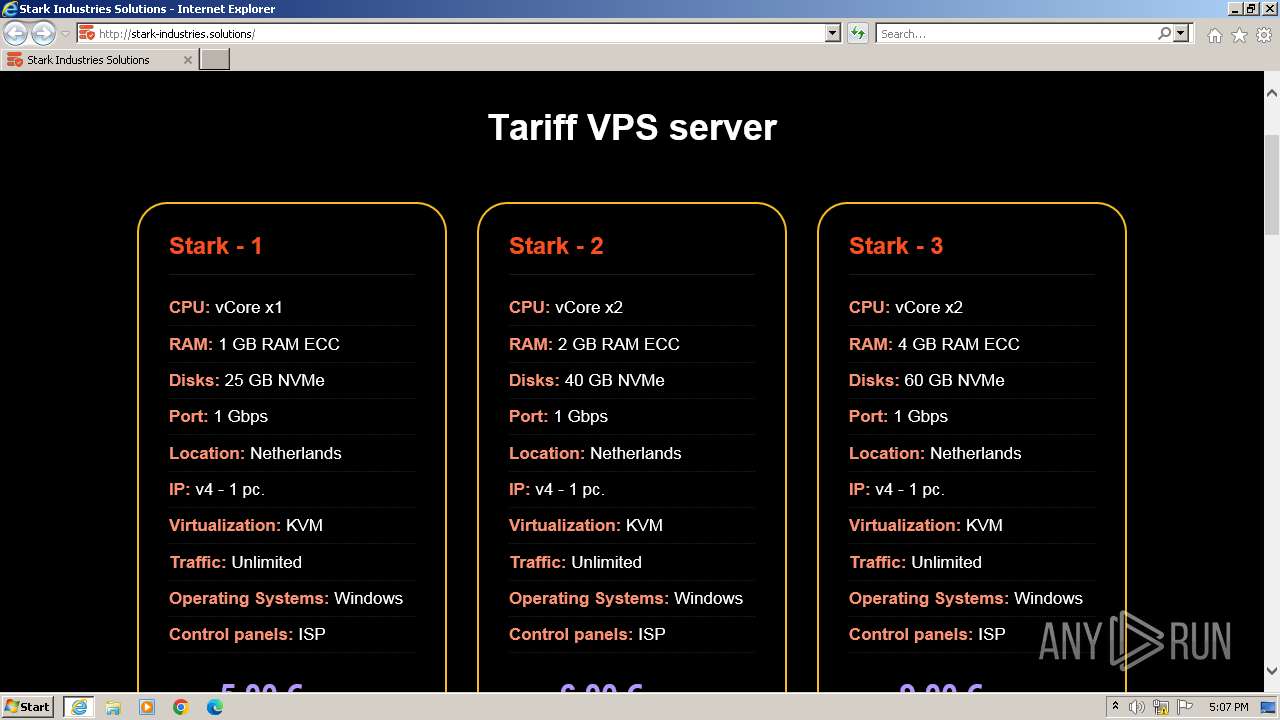Open the Tools gear icon
The width and height of the screenshot is (1280, 720).
pos(1264,35)
